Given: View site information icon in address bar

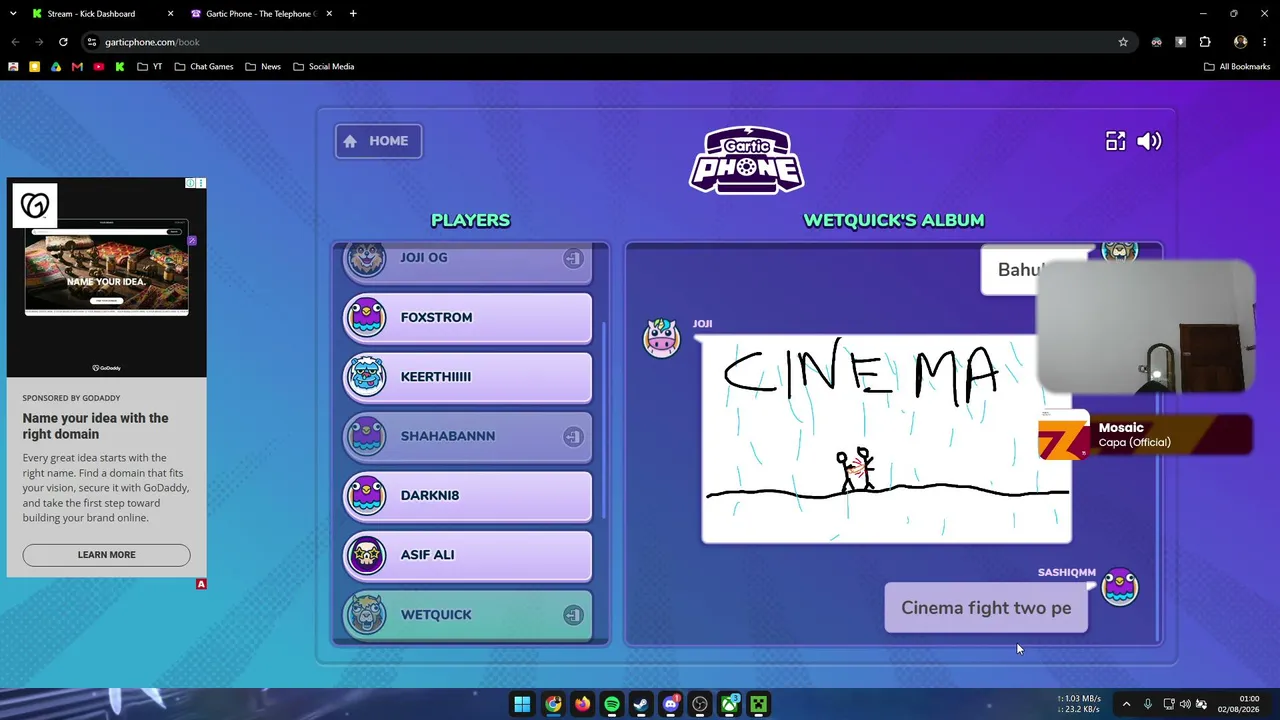Looking at the screenshot, I should (x=92, y=42).
